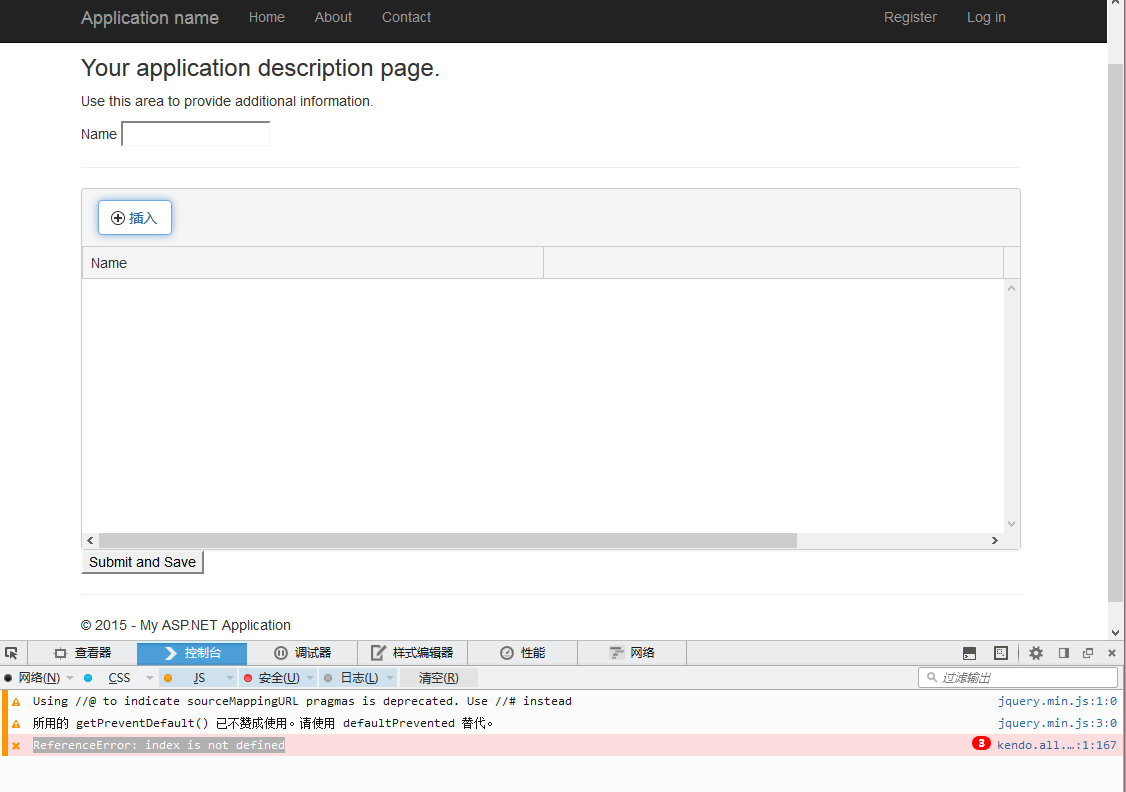Click the grid's scroll-left arrow

[x=90, y=541]
